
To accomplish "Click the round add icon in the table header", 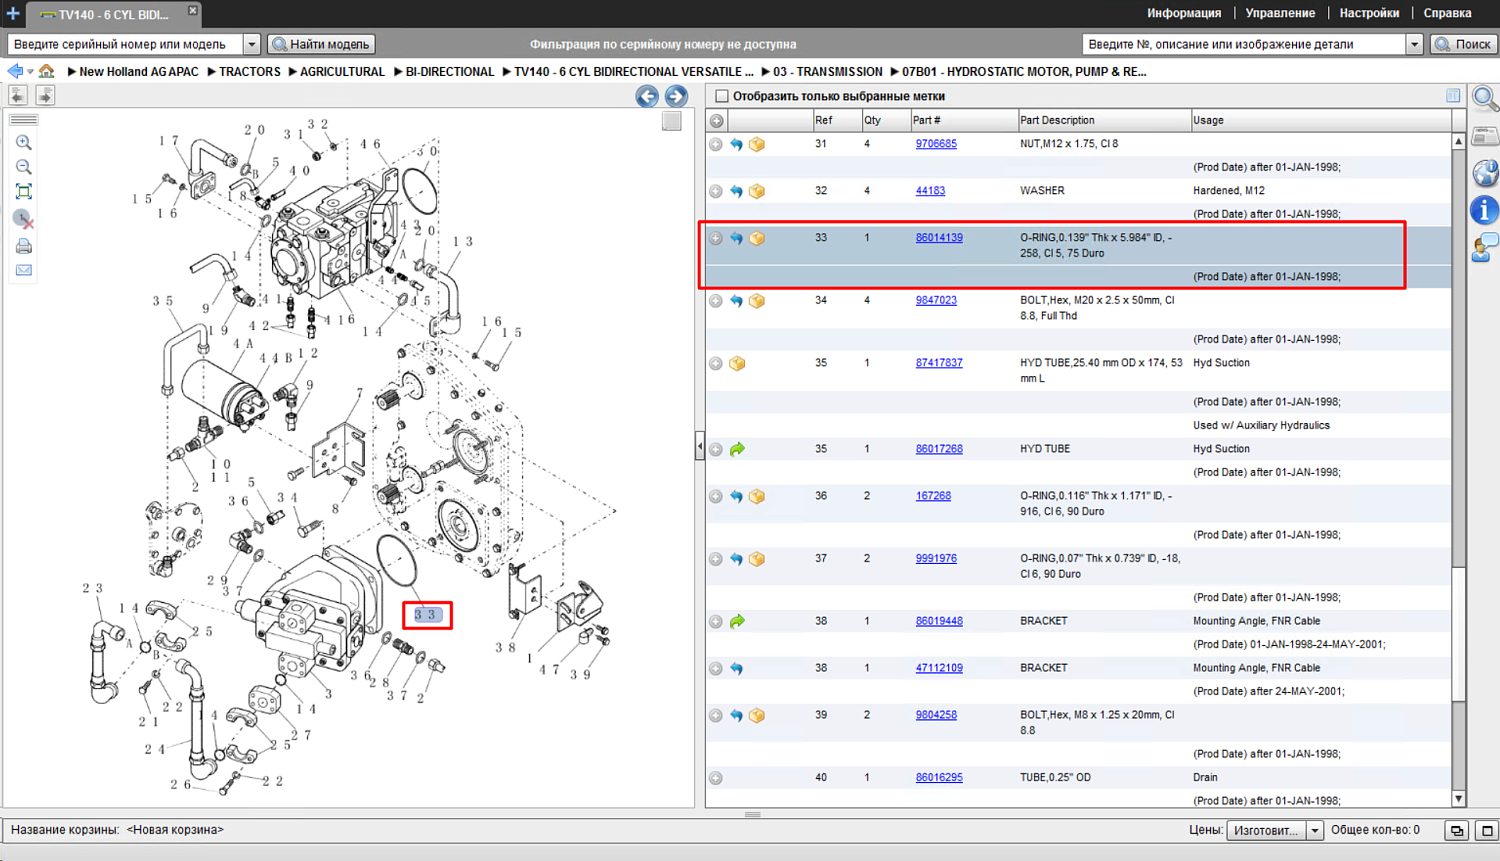I will (717, 121).
